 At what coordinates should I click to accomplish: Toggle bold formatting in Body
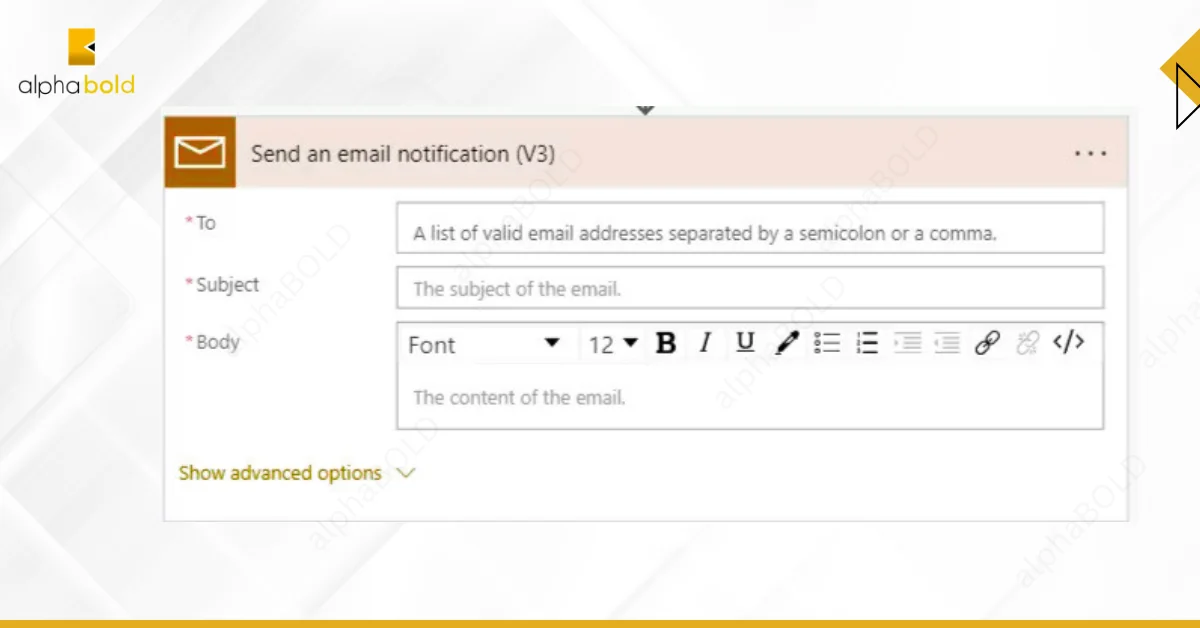point(666,344)
